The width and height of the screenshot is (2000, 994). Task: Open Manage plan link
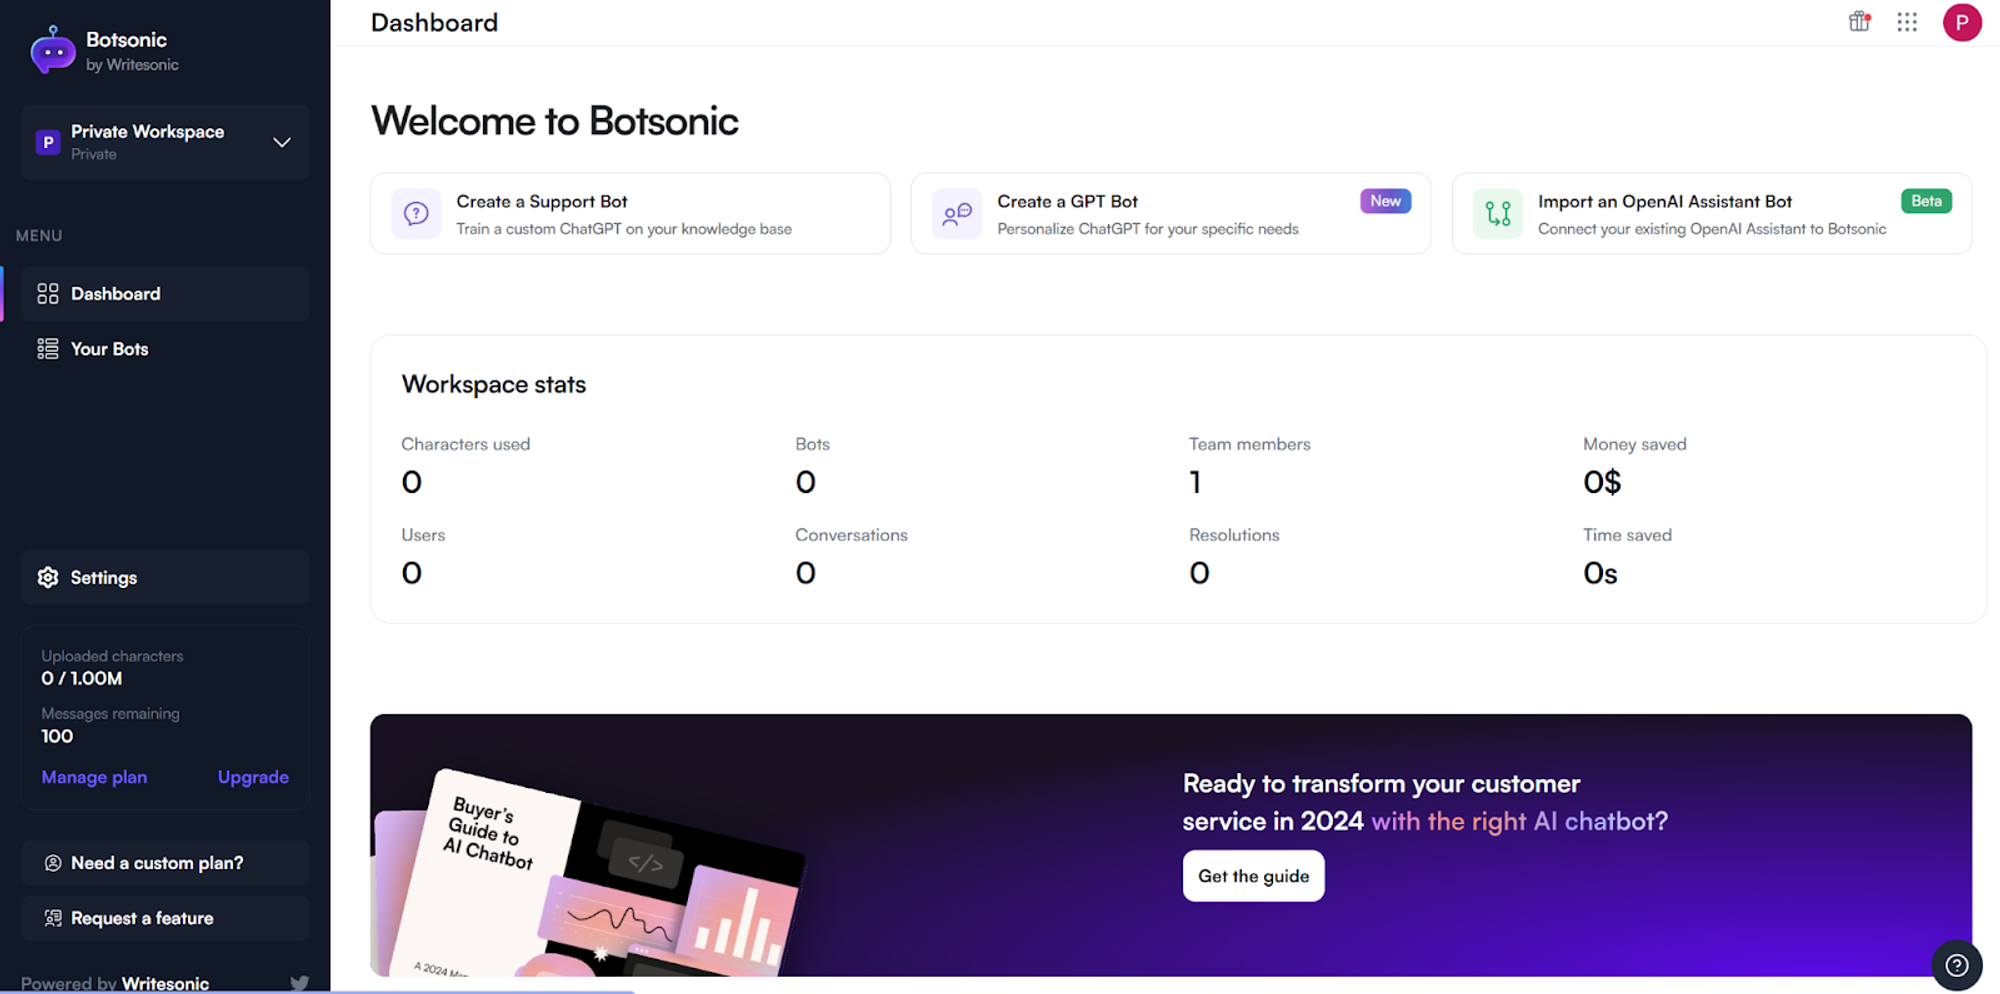[94, 777]
